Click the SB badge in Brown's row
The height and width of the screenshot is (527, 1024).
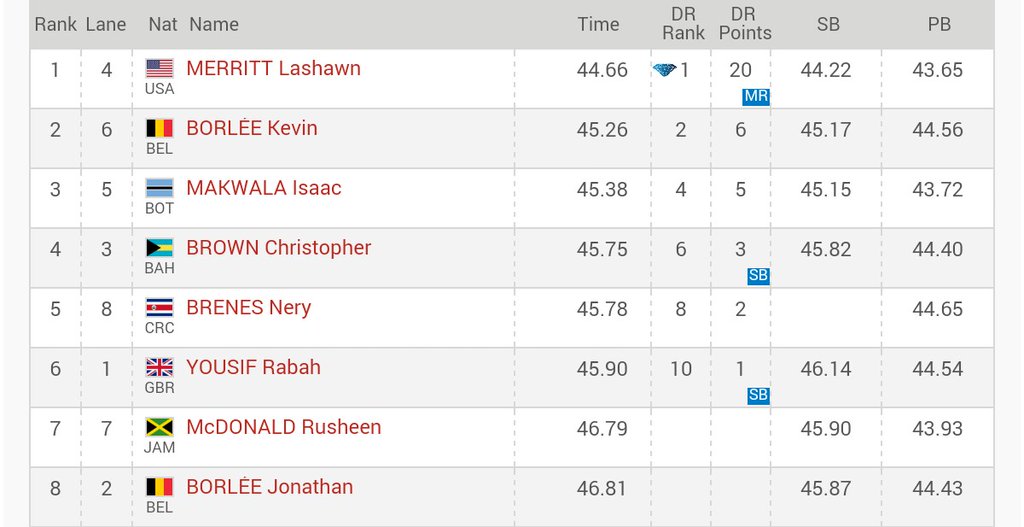click(x=758, y=276)
